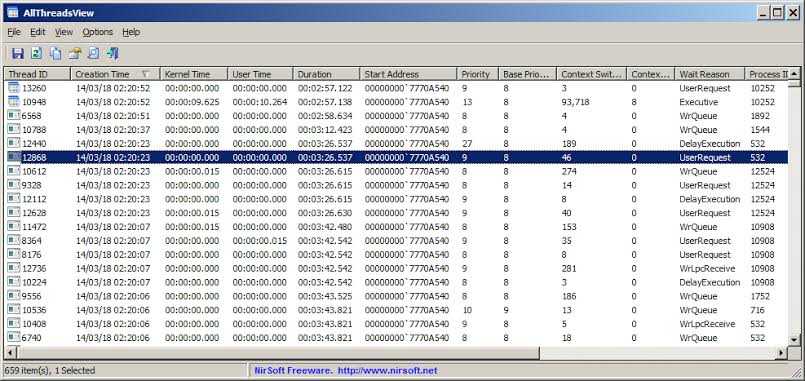Click the NirSoft website link in status bar
This screenshot has width=805, height=381.
pyautogui.click(x=346, y=370)
